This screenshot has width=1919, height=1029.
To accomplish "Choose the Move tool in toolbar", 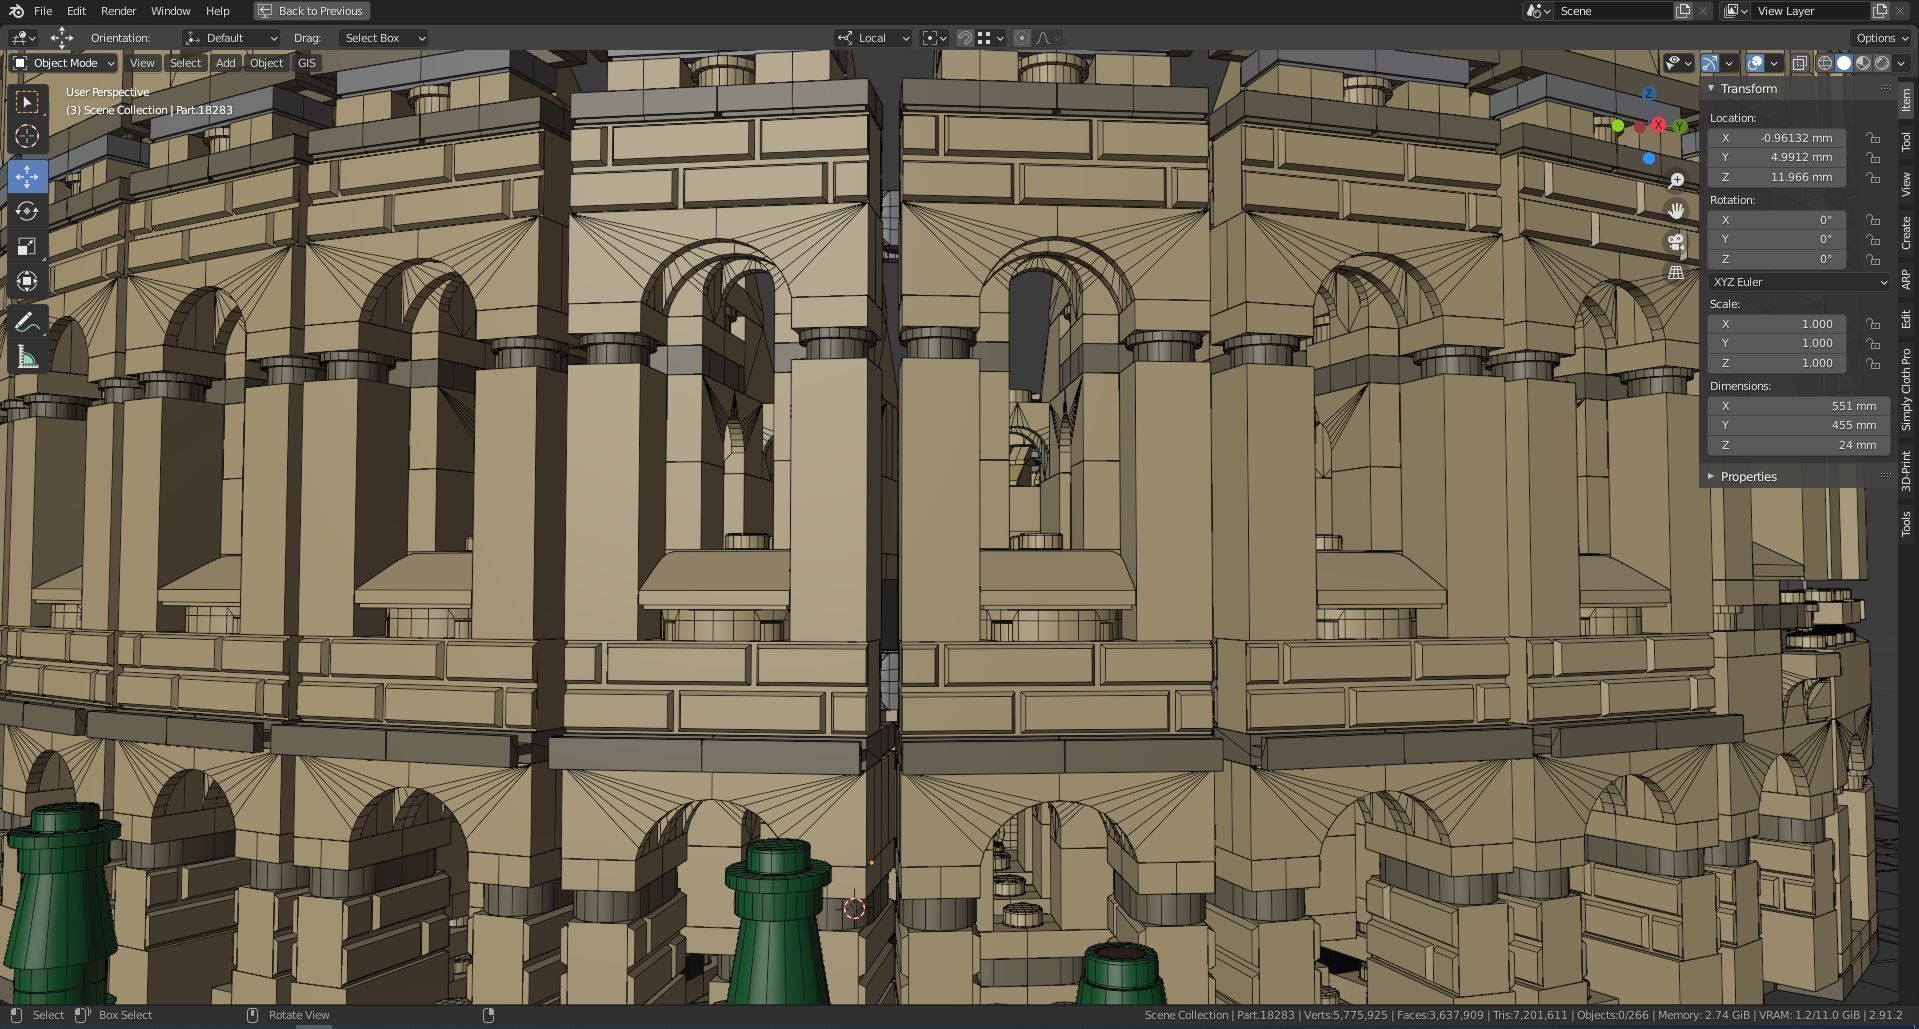I will (x=27, y=176).
